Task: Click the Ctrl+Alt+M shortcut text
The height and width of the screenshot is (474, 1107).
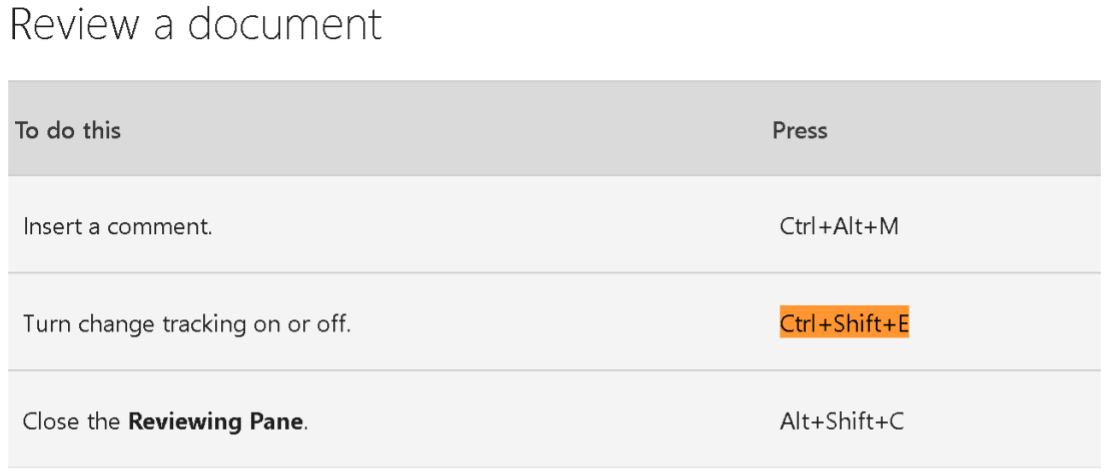Action: 839,227
